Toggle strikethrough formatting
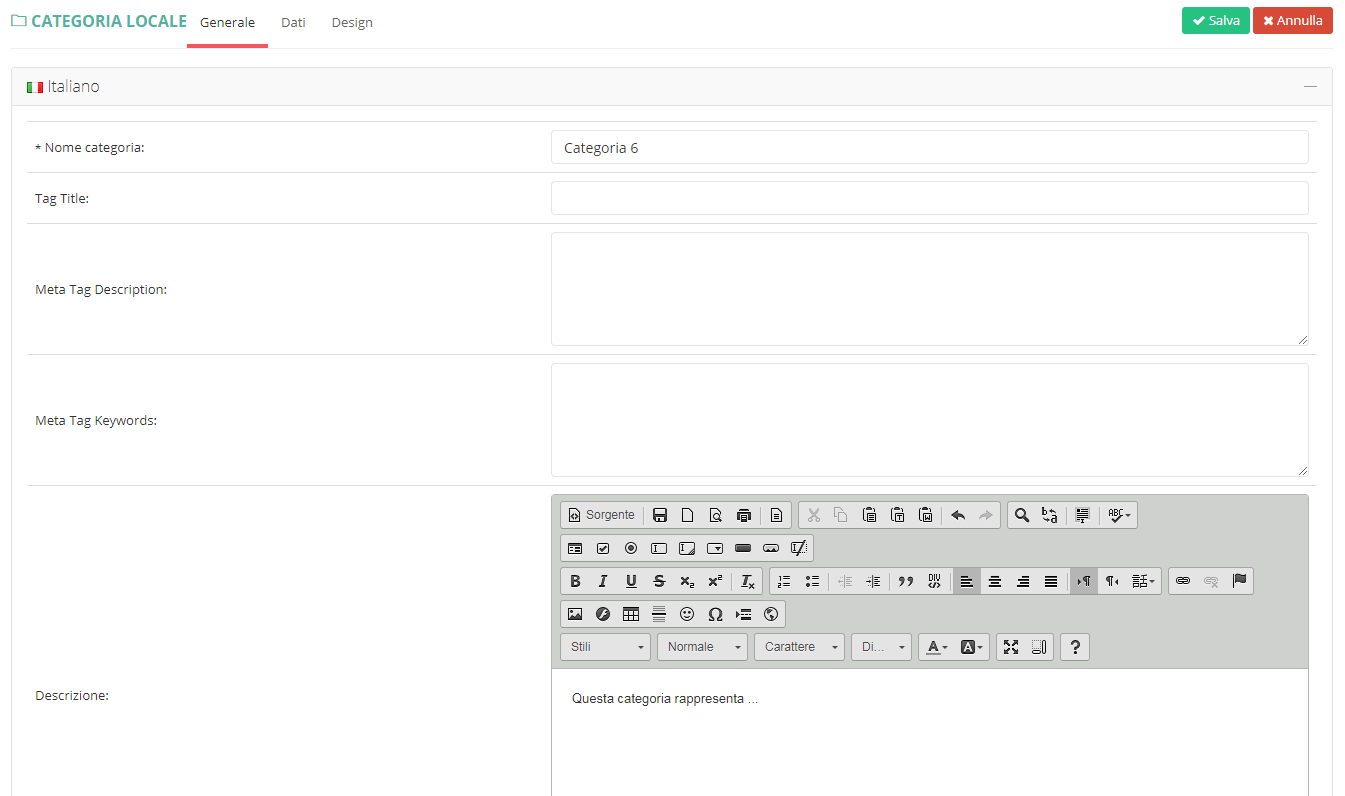The width and height of the screenshot is (1345, 796). pyautogui.click(x=659, y=581)
